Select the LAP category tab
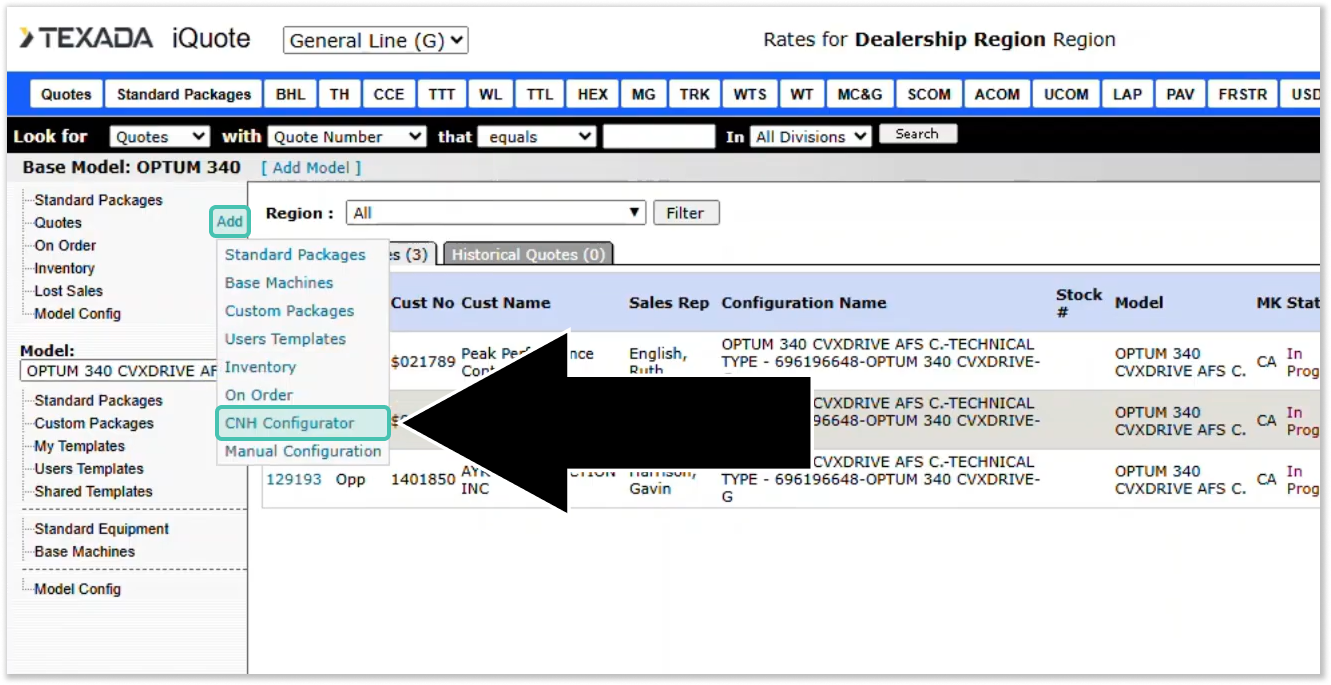This screenshot has width=1331, height=685. pos(1128,94)
